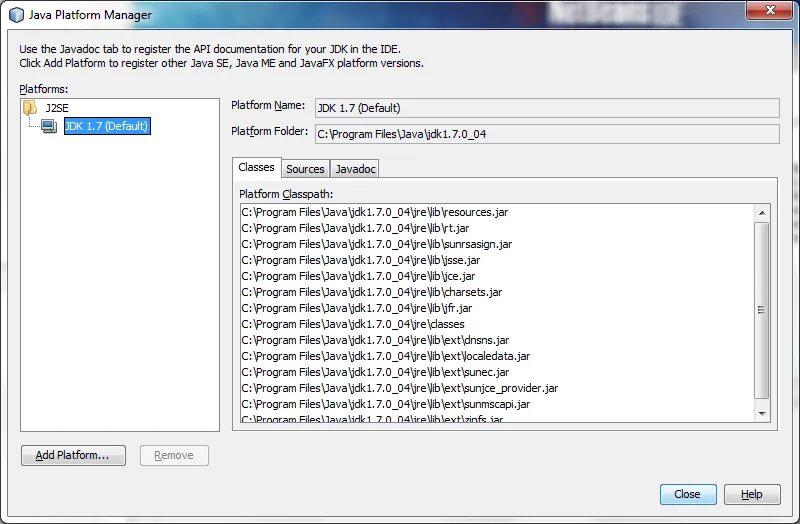Image resolution: width=800 pixels, height=524 pixels.
Task: Close the window with the X button
Action: tap(770, 10)
